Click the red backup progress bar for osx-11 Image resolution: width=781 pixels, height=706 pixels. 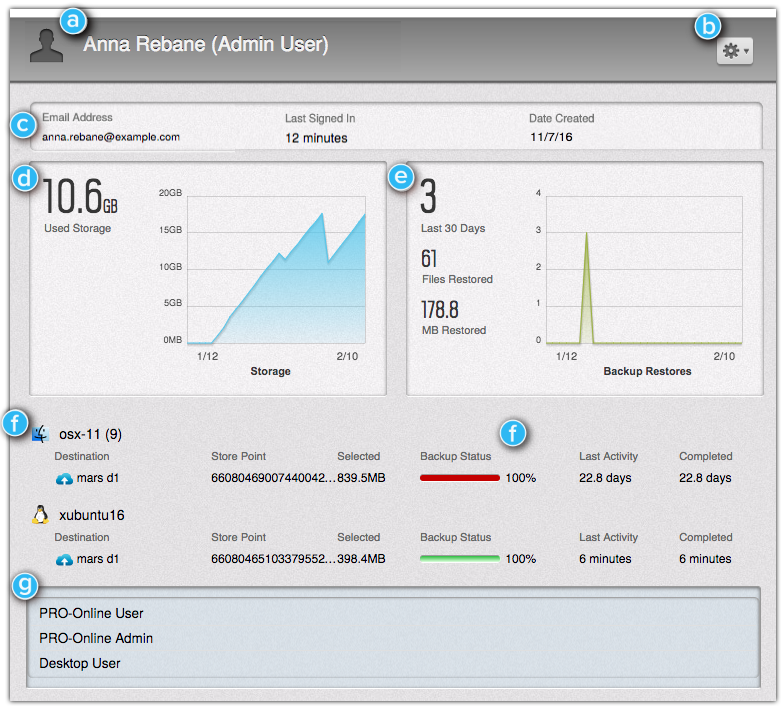460,478
